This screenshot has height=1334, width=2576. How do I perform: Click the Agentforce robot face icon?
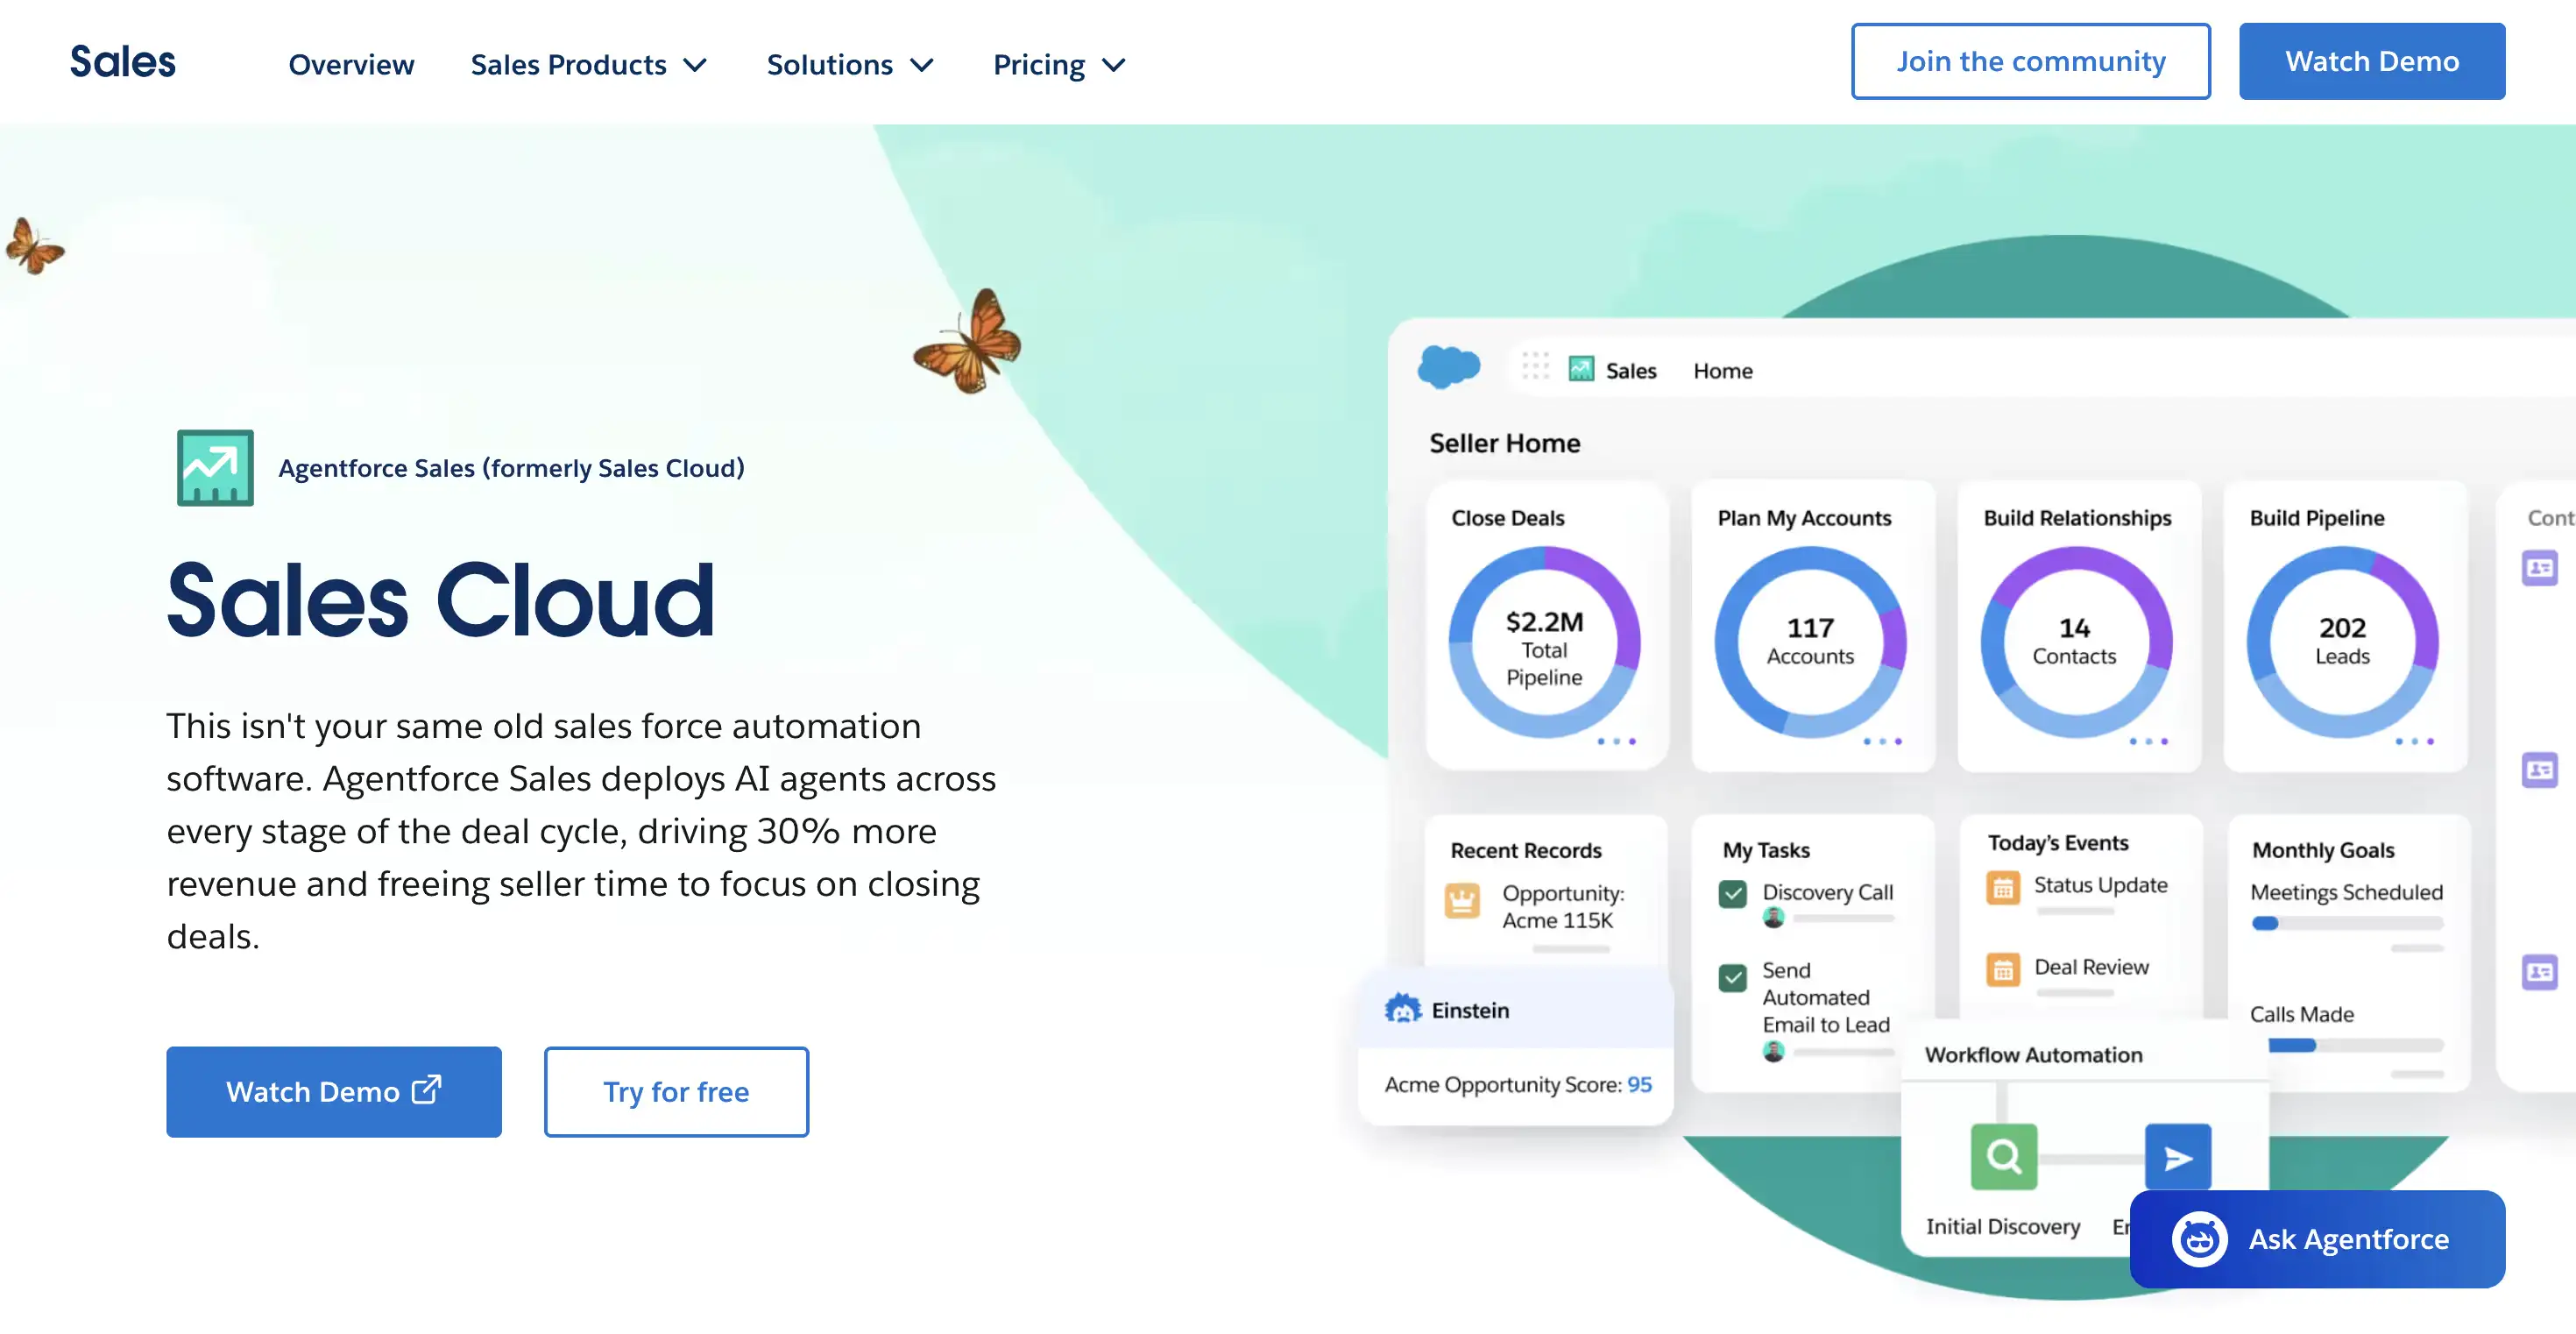click(x=2199, y=1239)
